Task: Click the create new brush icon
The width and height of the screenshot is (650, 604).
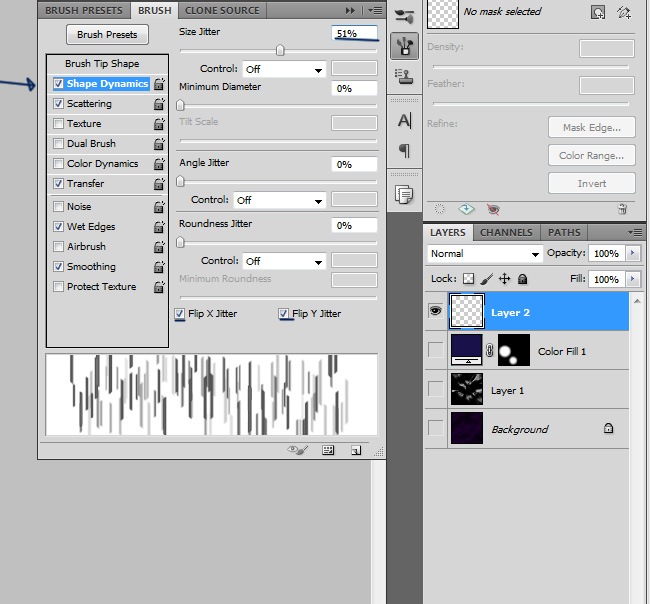Action: (355, 451)
